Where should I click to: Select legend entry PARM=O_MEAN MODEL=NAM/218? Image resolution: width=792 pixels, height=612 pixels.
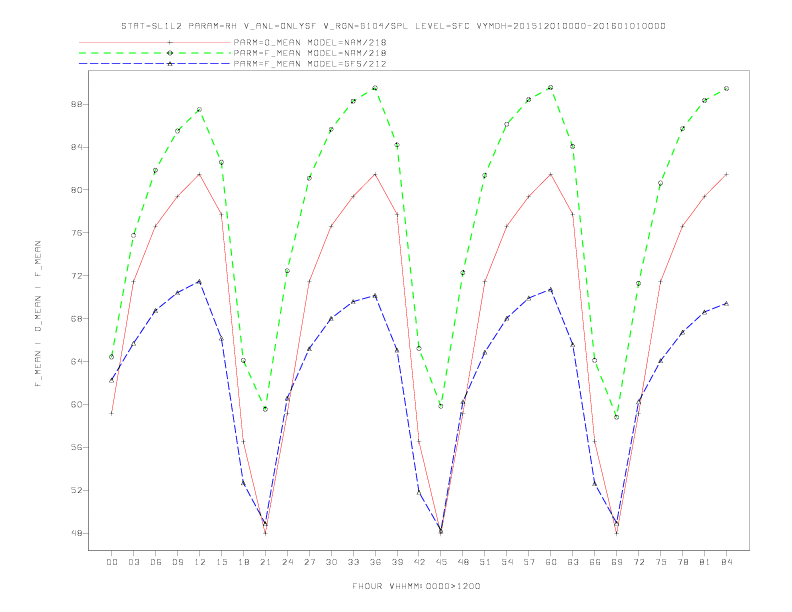coord(310,42)
